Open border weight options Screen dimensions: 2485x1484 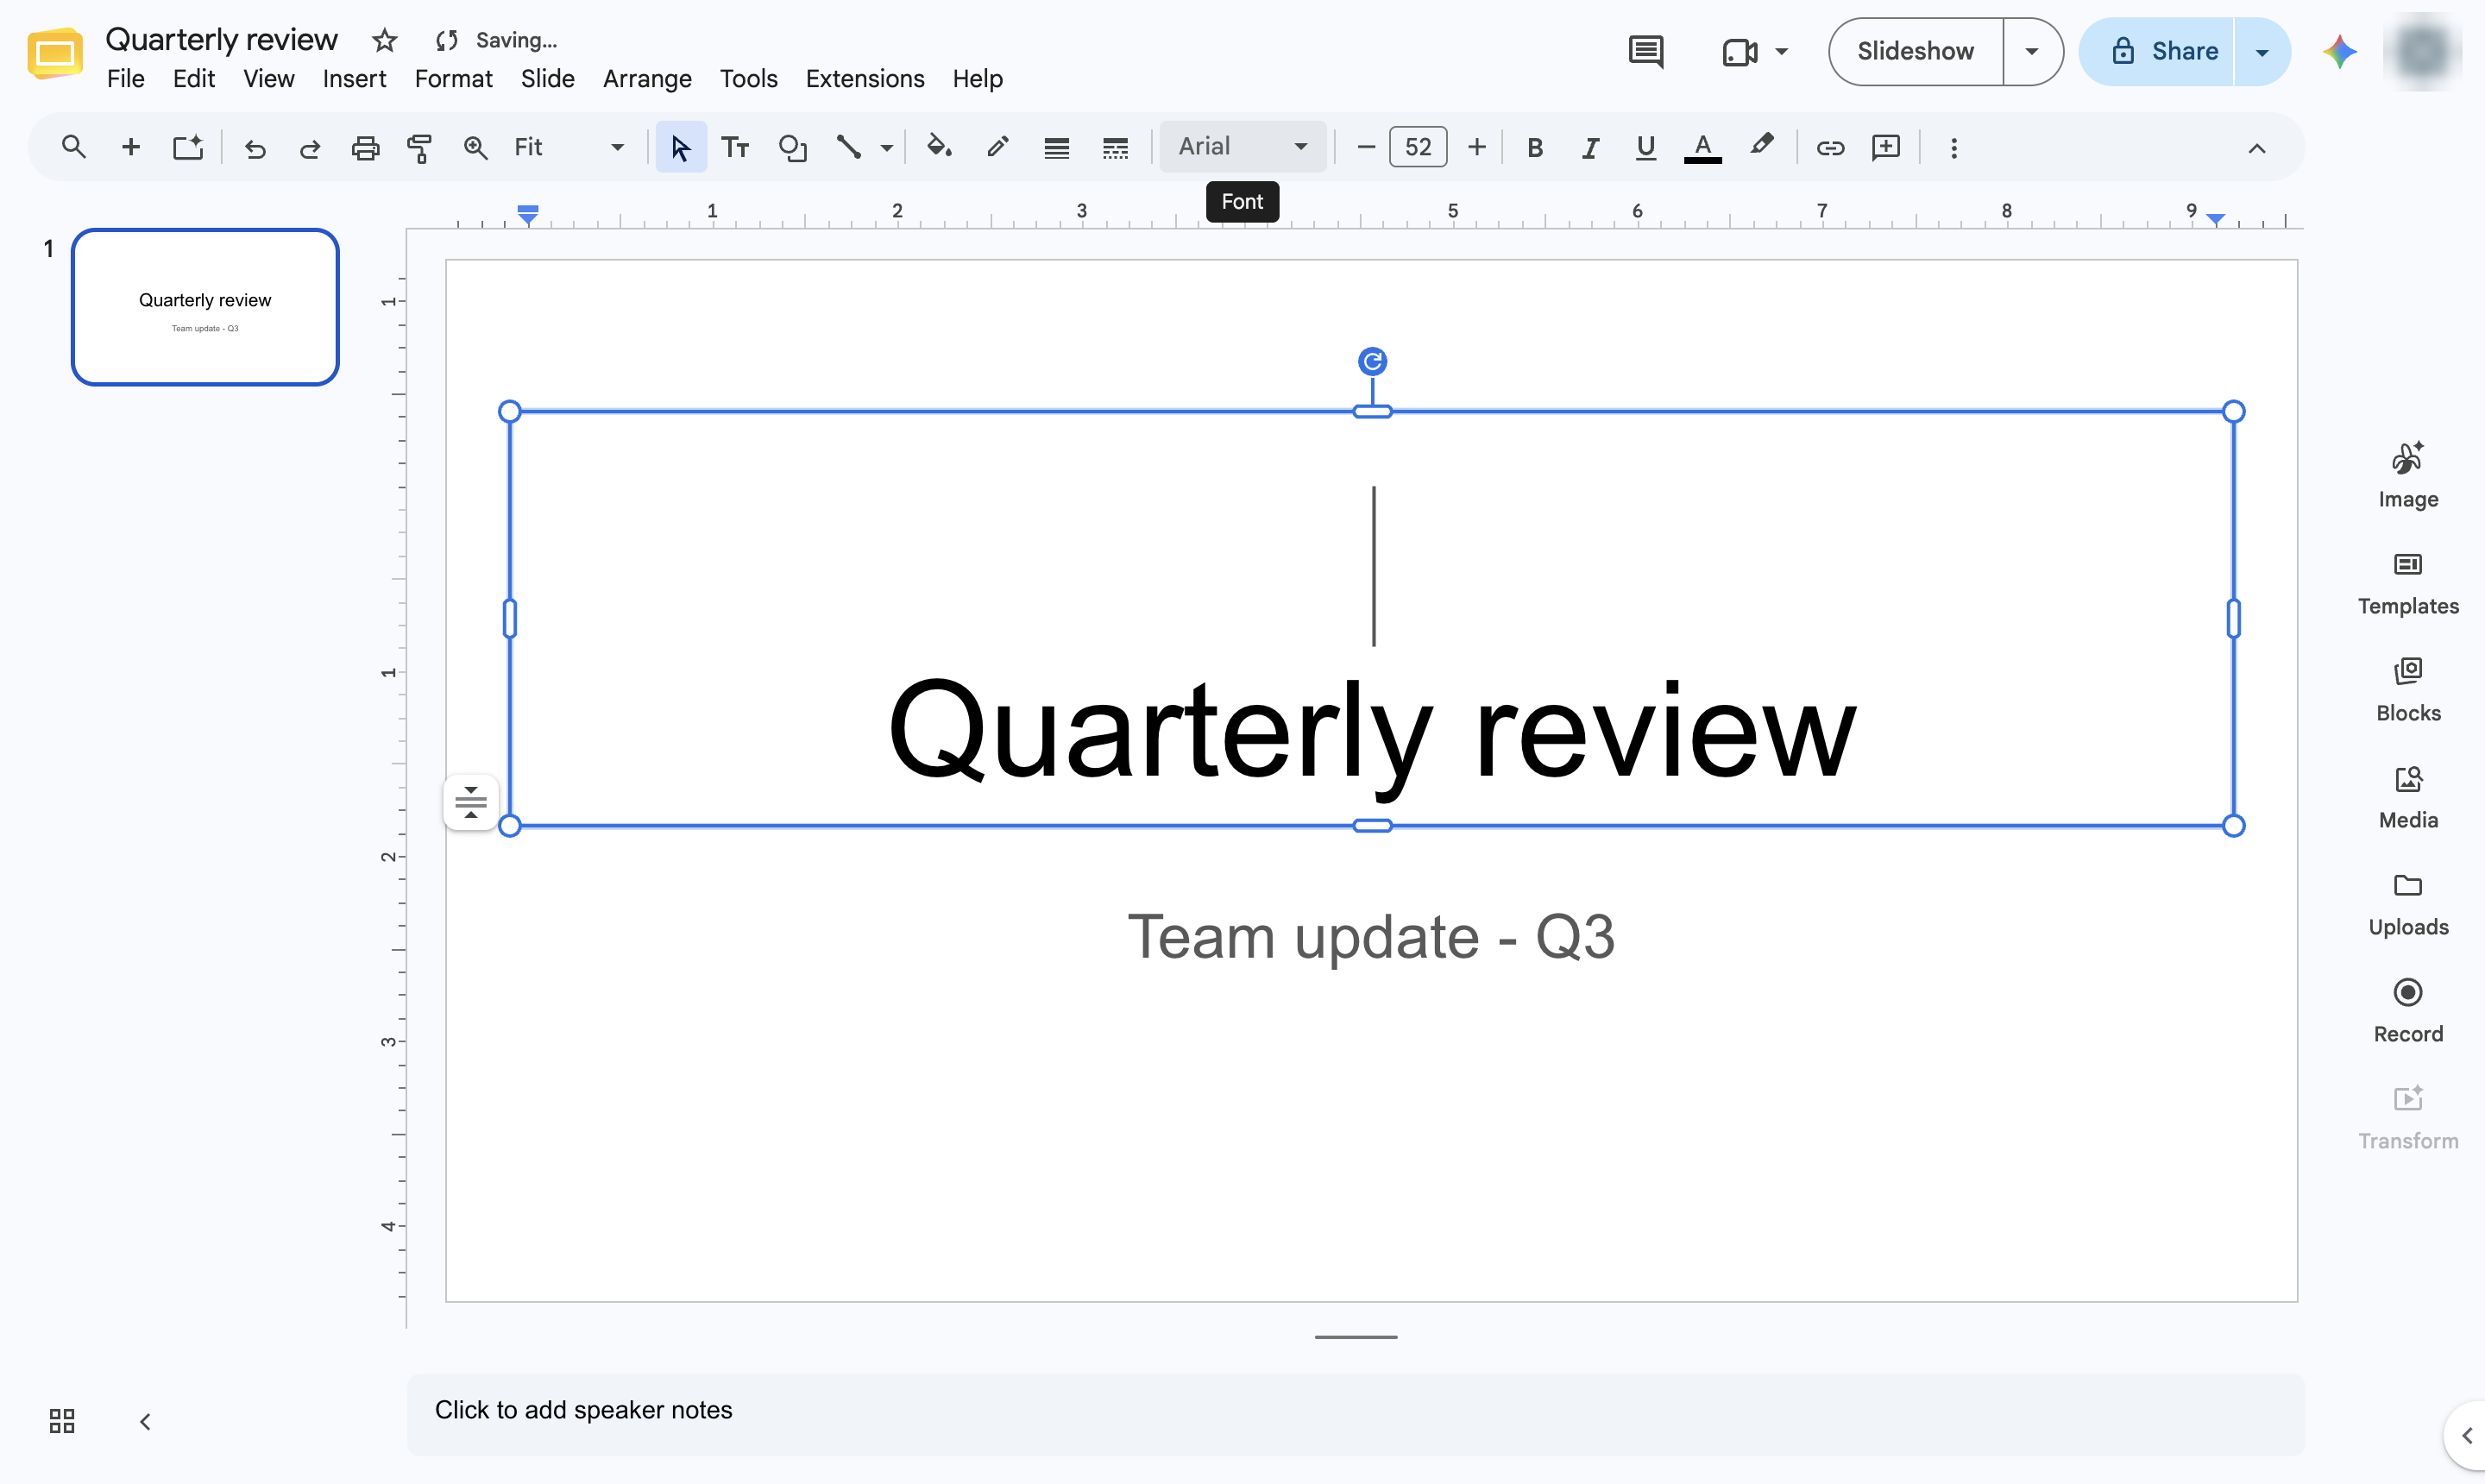[1056, 148]
